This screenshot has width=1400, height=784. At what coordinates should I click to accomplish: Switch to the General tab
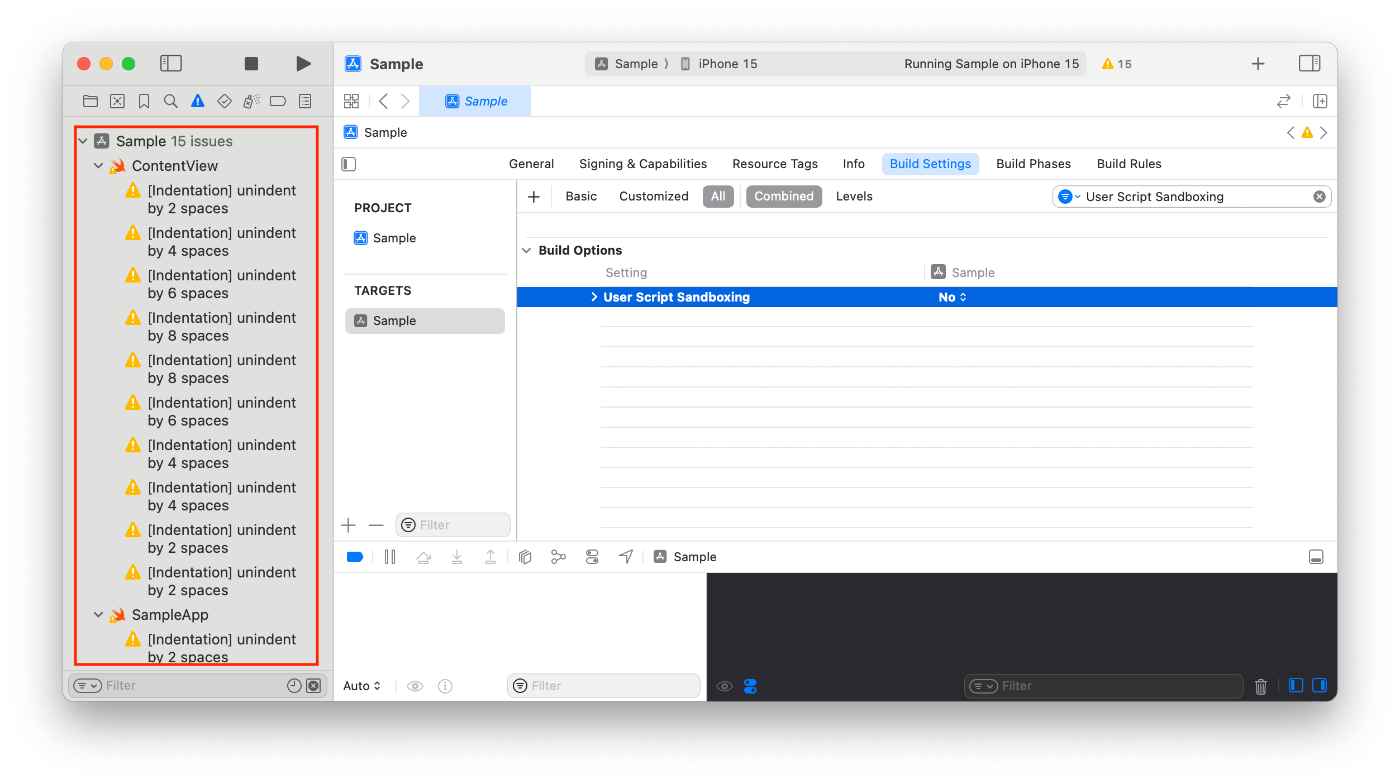point(531,164)
